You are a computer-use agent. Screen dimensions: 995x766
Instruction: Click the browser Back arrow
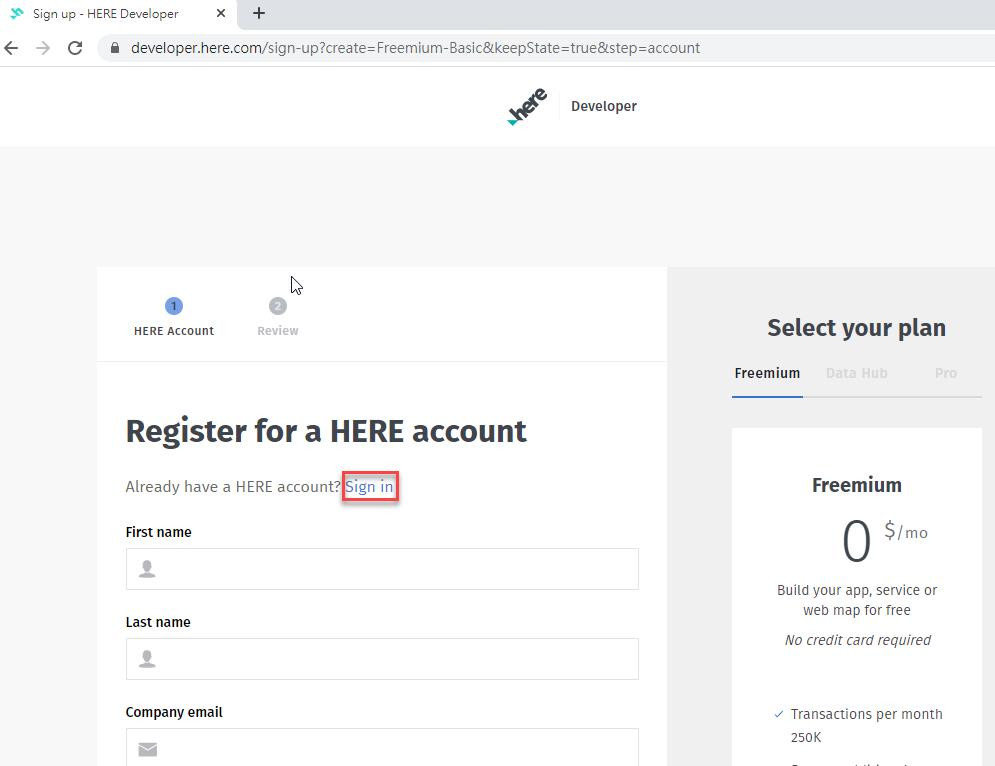coord(11,48)
